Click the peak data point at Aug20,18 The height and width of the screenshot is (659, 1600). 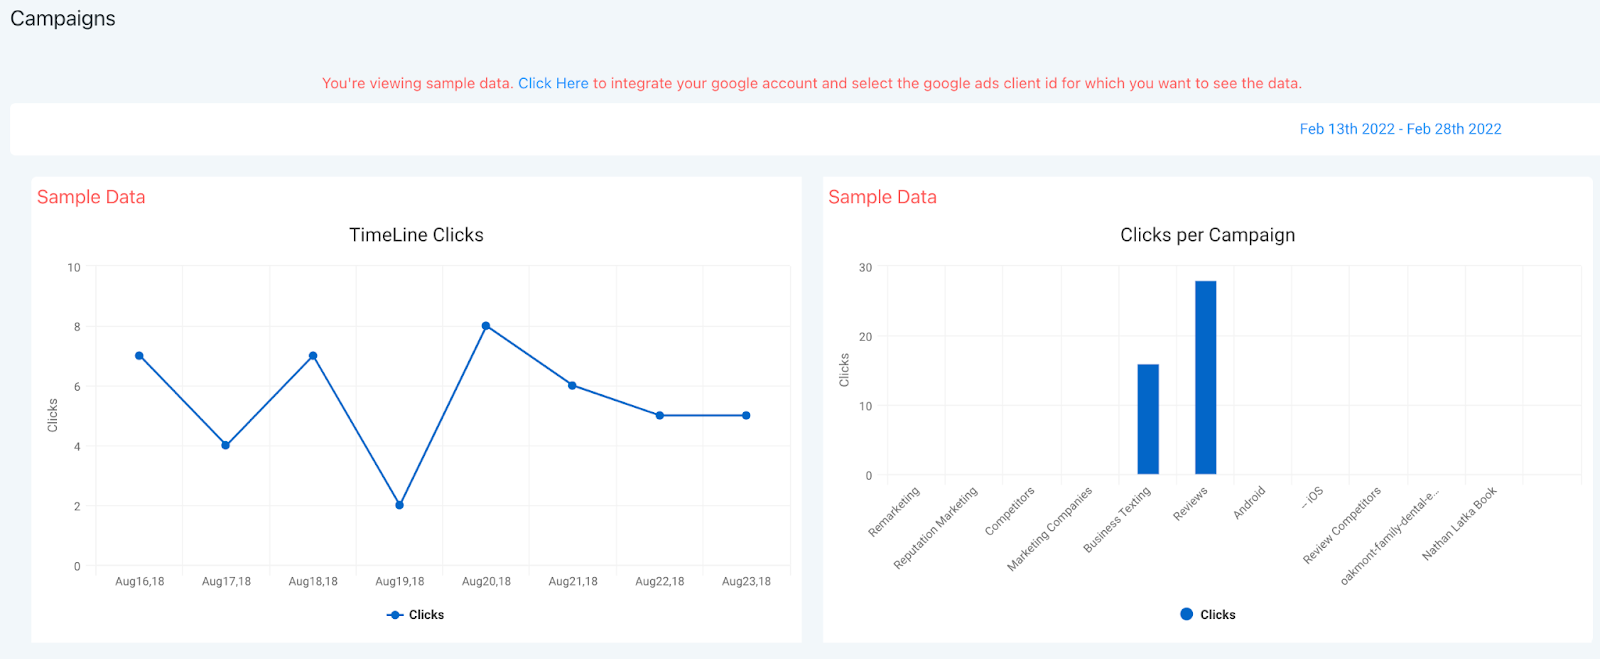pyautogui.click(x=486, y=326)
